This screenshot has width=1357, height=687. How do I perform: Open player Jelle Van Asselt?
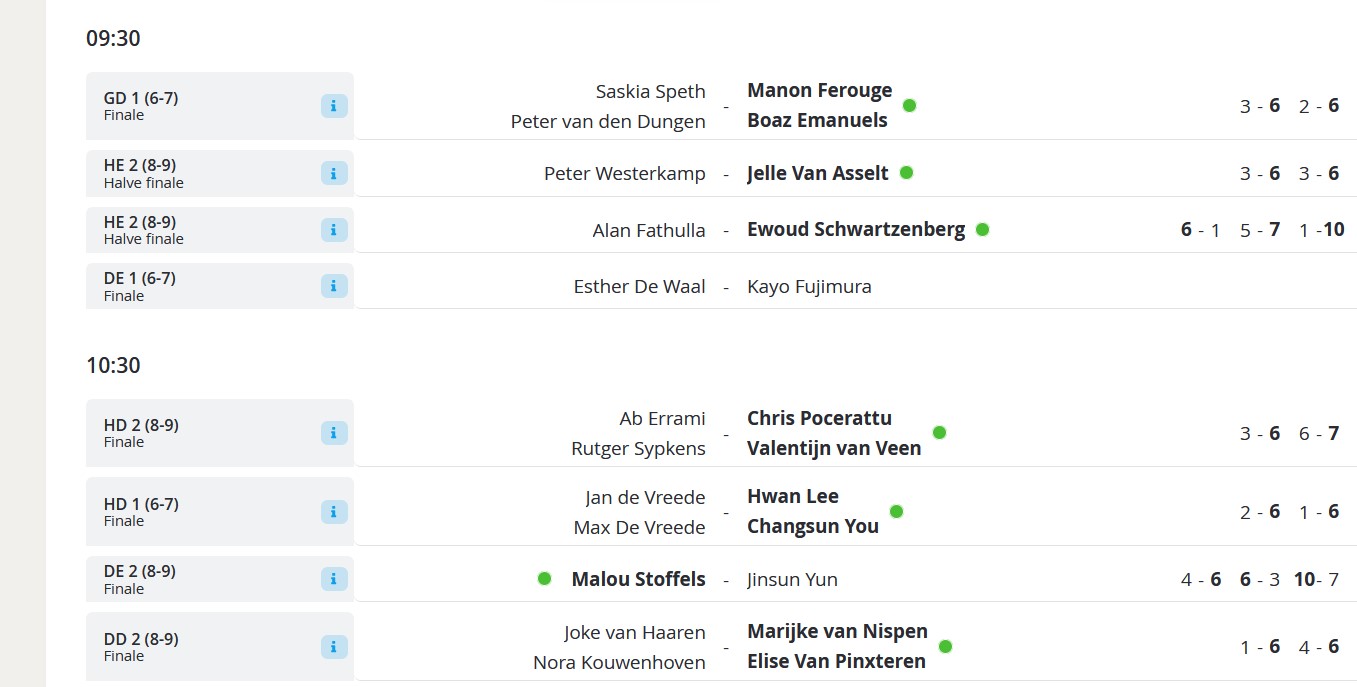tap(818, 173)
